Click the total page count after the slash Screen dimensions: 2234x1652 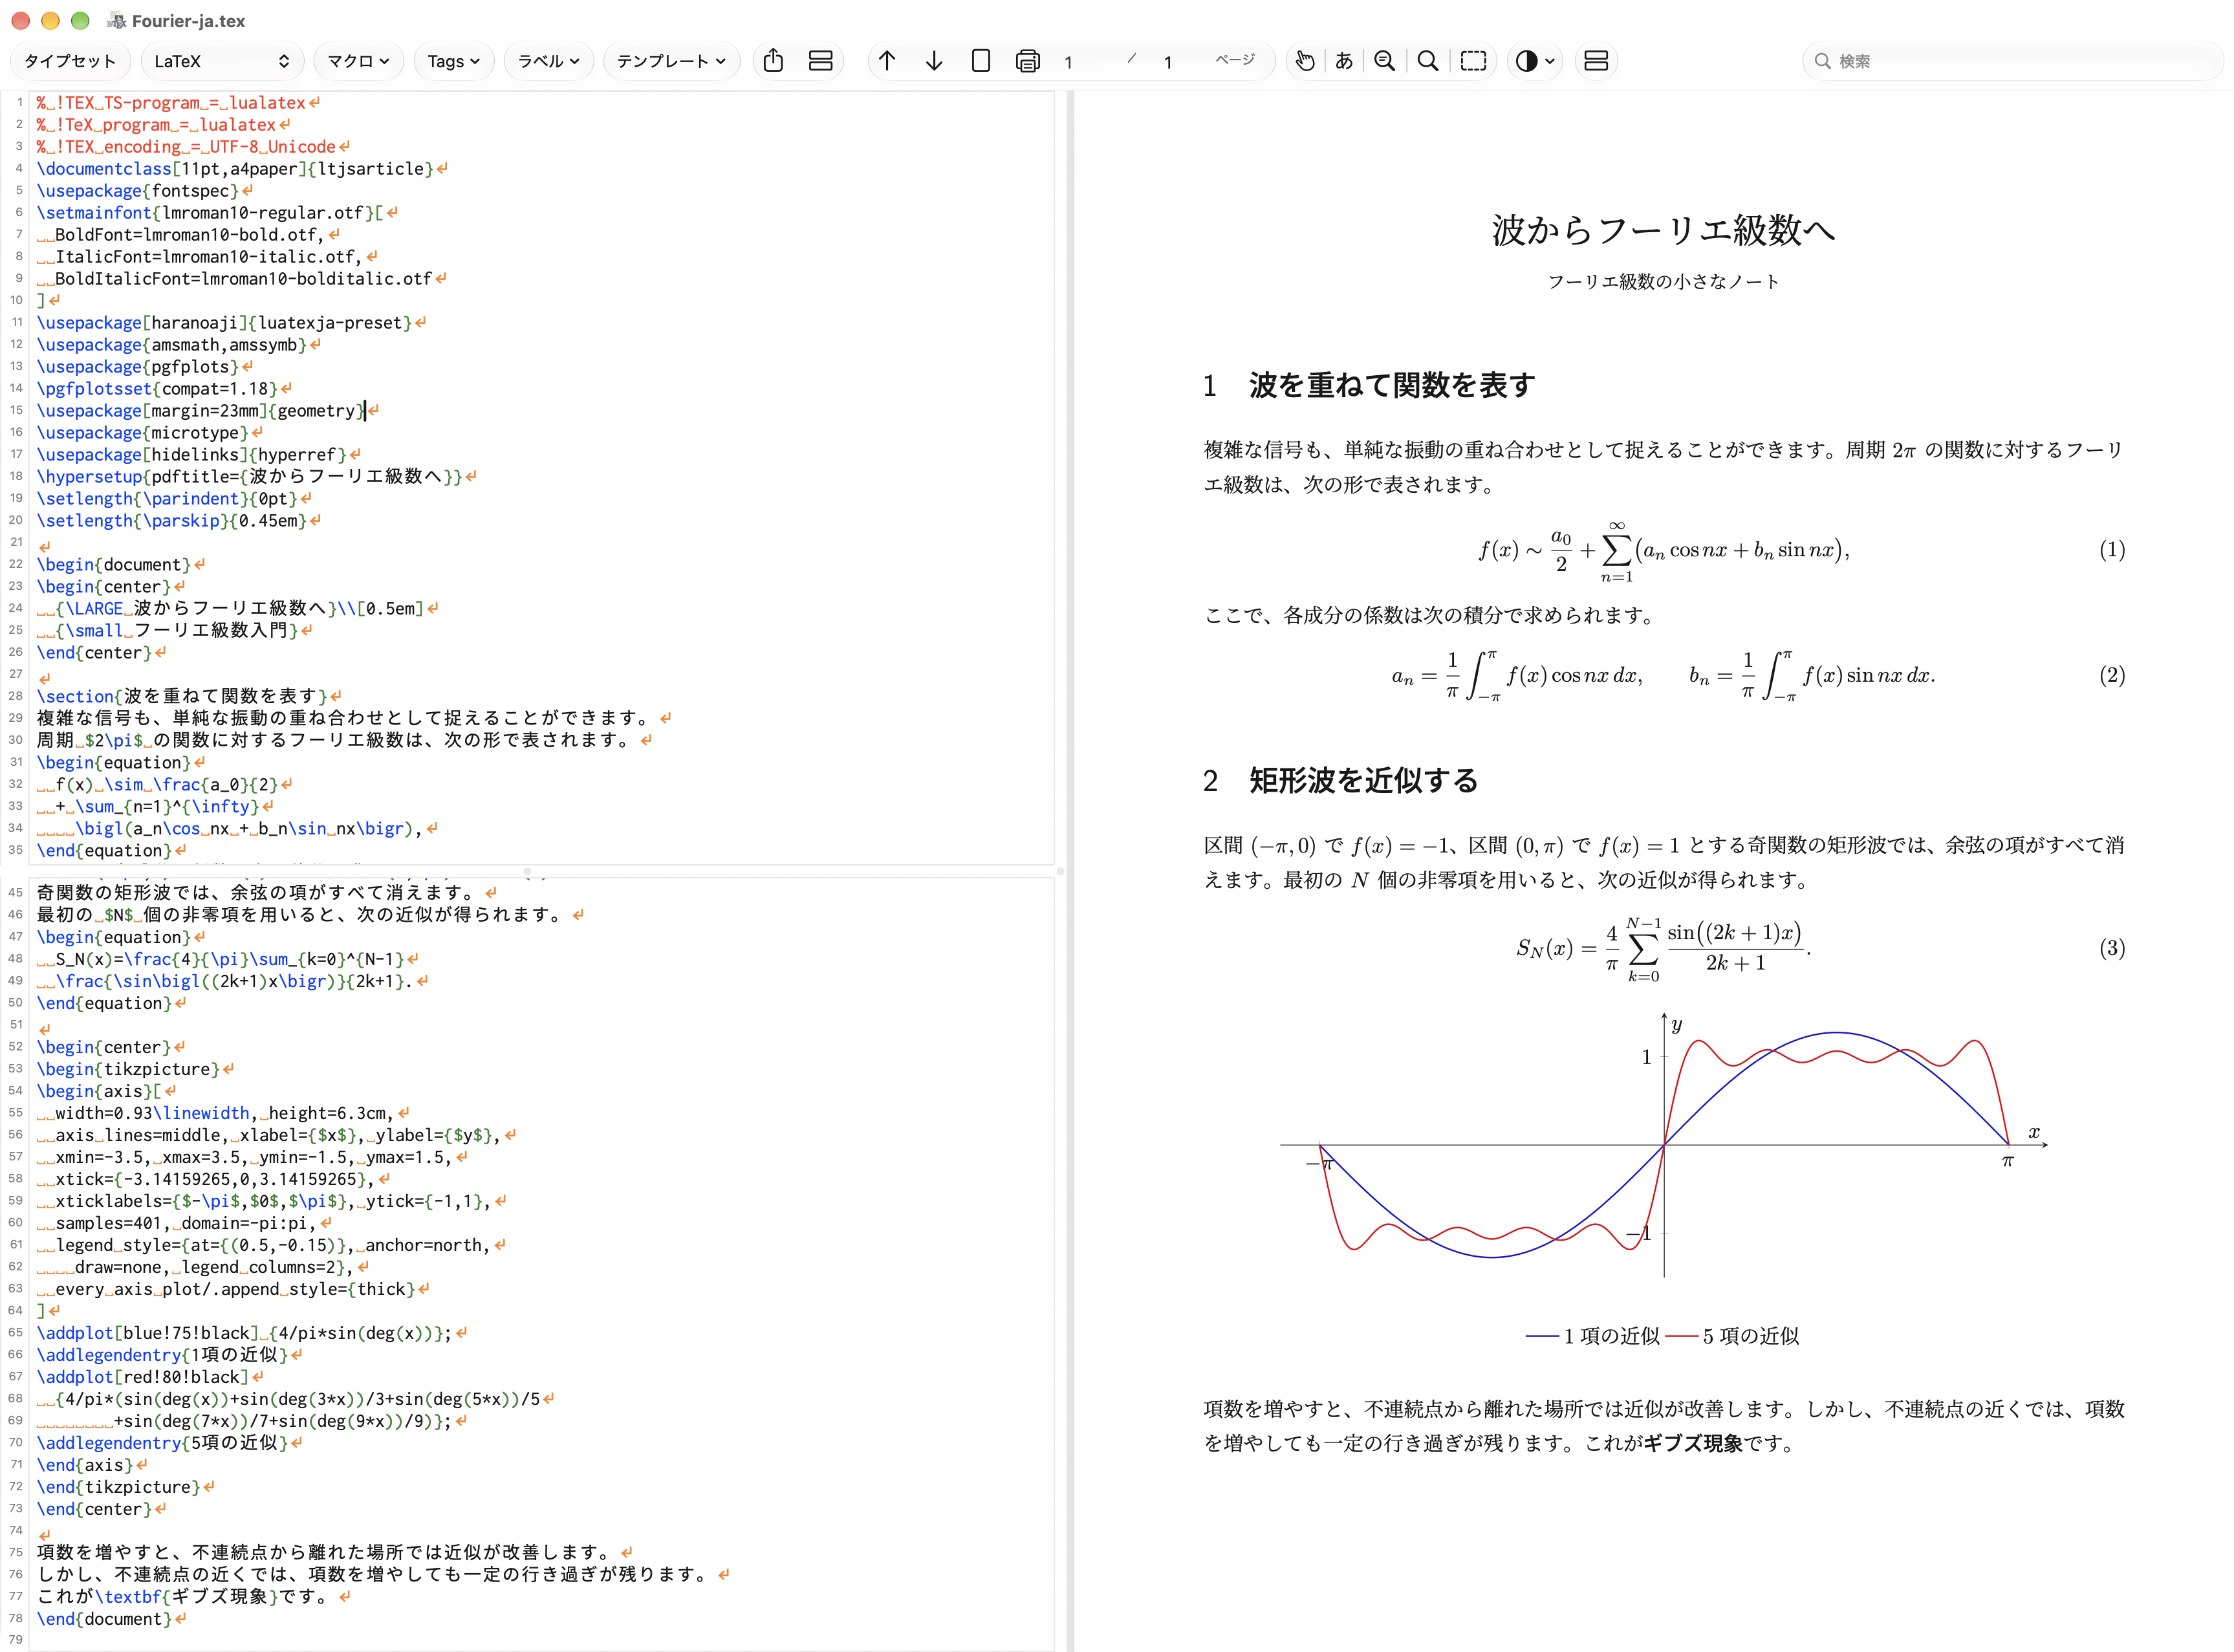1168,62
